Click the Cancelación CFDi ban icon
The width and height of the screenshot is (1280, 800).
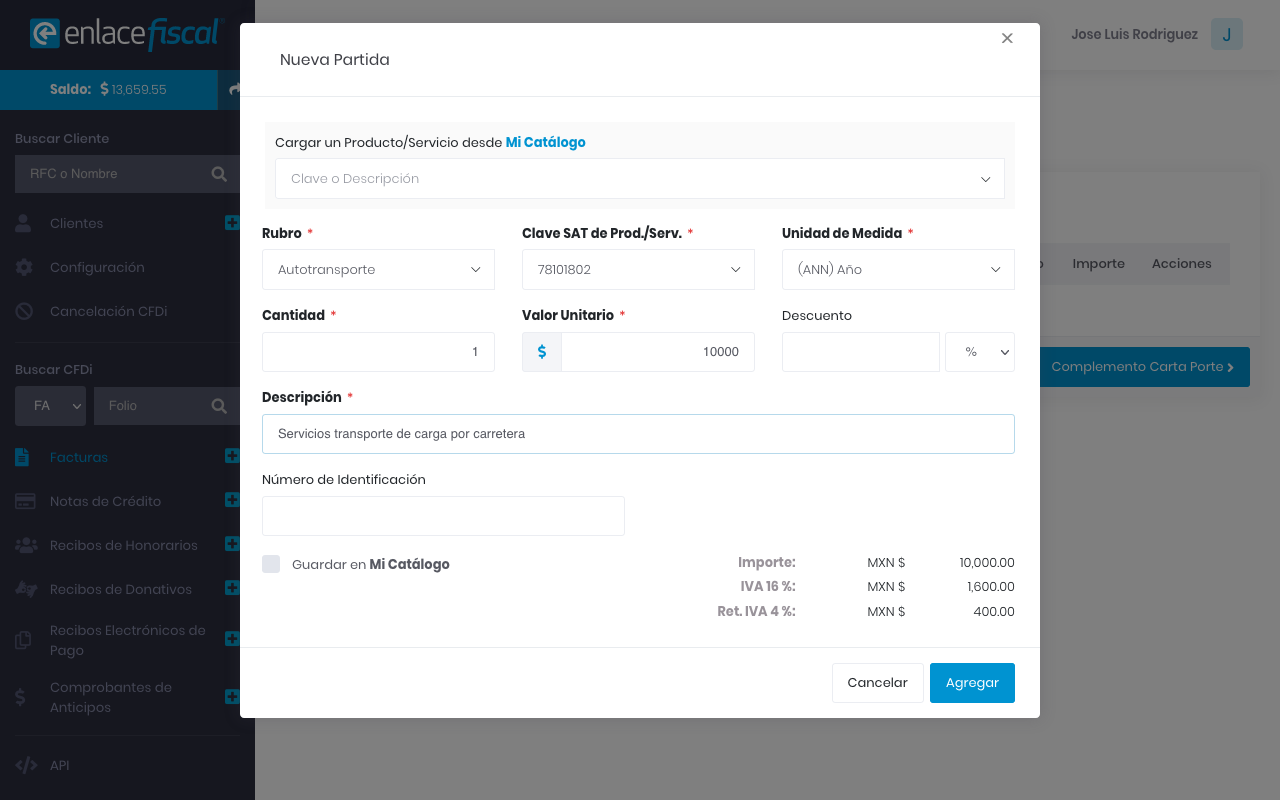pyautogui.click(x=24, y=312)
